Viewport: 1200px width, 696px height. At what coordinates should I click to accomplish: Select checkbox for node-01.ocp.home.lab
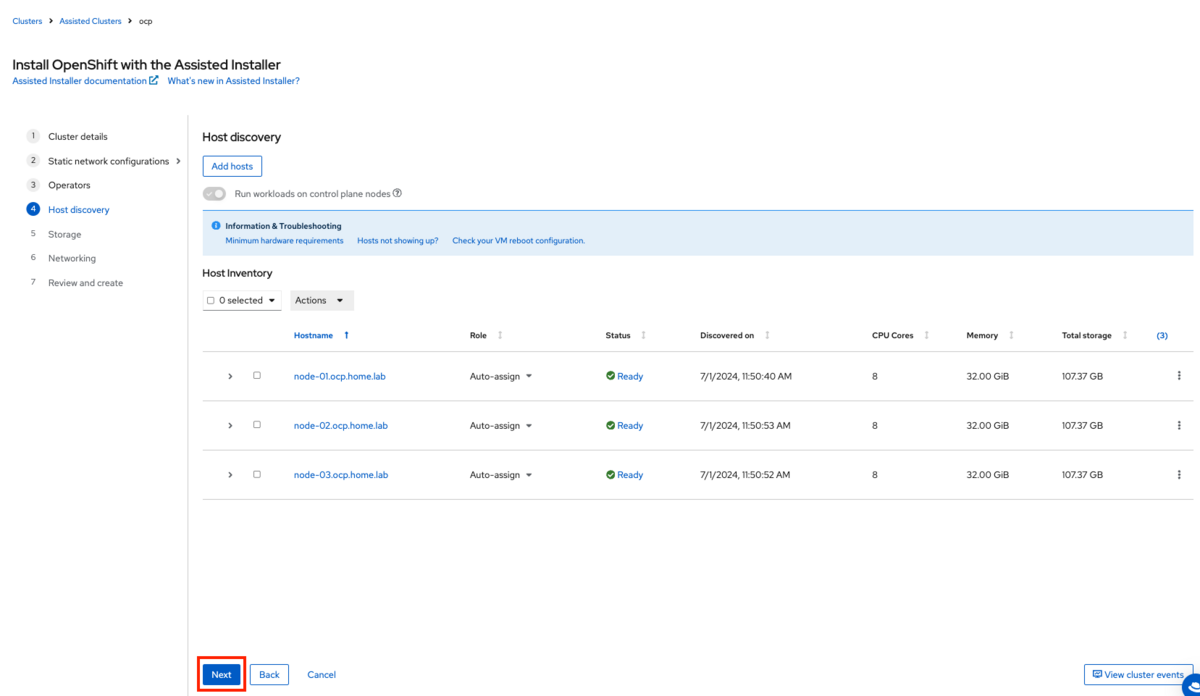[x=257, y=376]
